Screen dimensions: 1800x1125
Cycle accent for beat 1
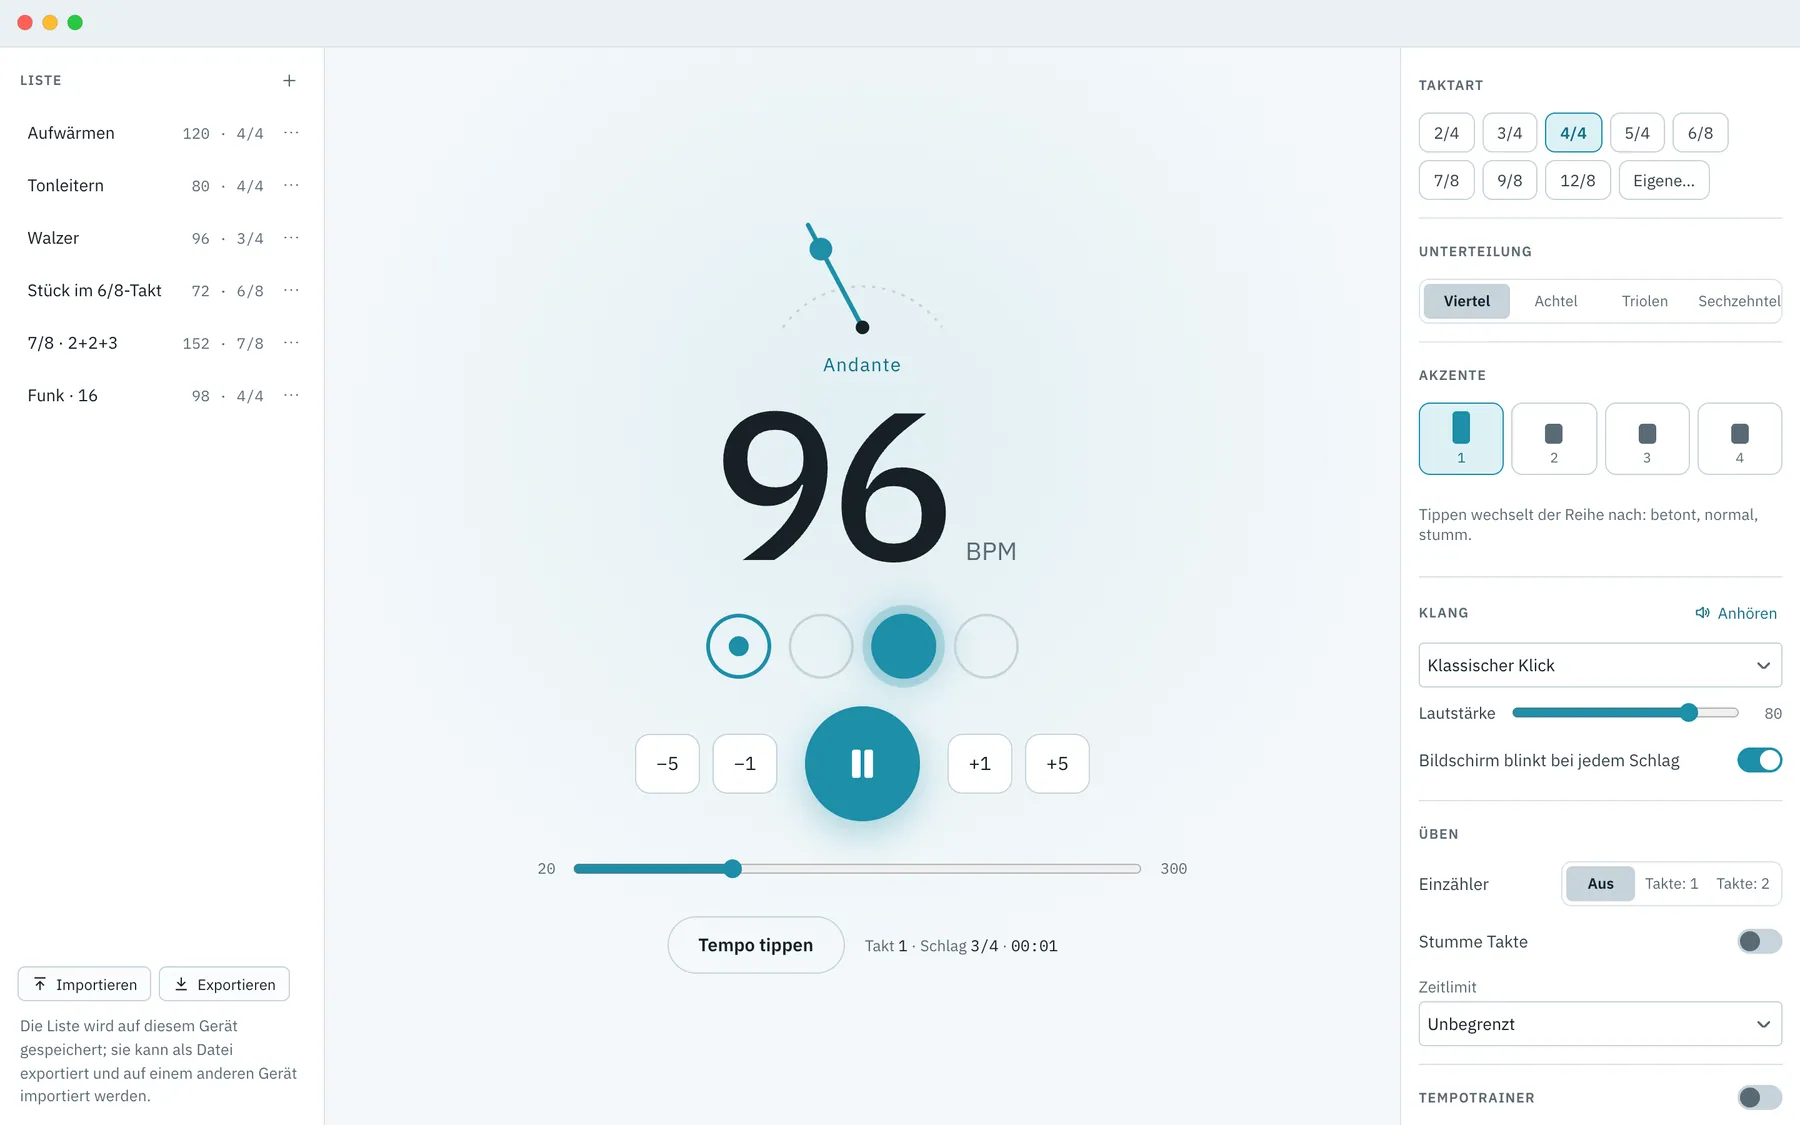click(1461, 438)
